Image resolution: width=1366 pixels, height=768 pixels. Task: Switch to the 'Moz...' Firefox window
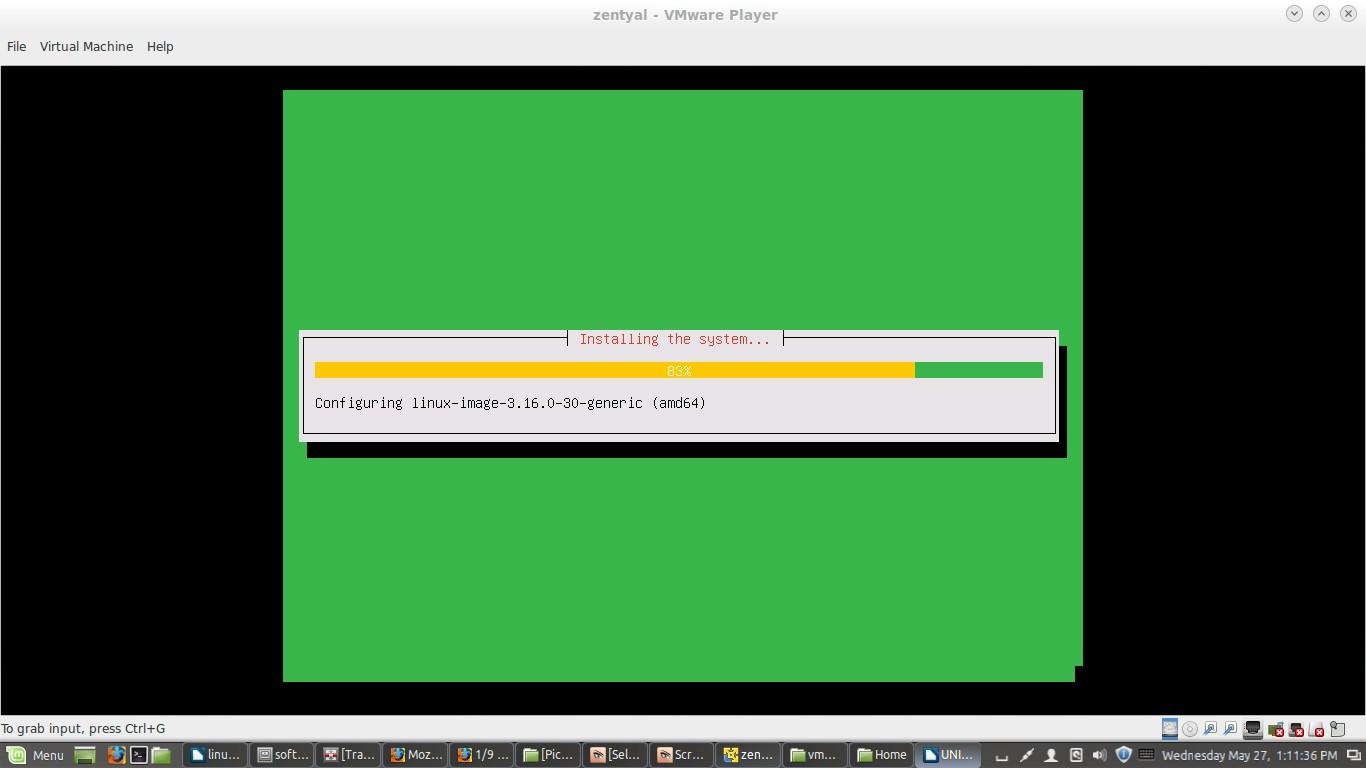416,755
